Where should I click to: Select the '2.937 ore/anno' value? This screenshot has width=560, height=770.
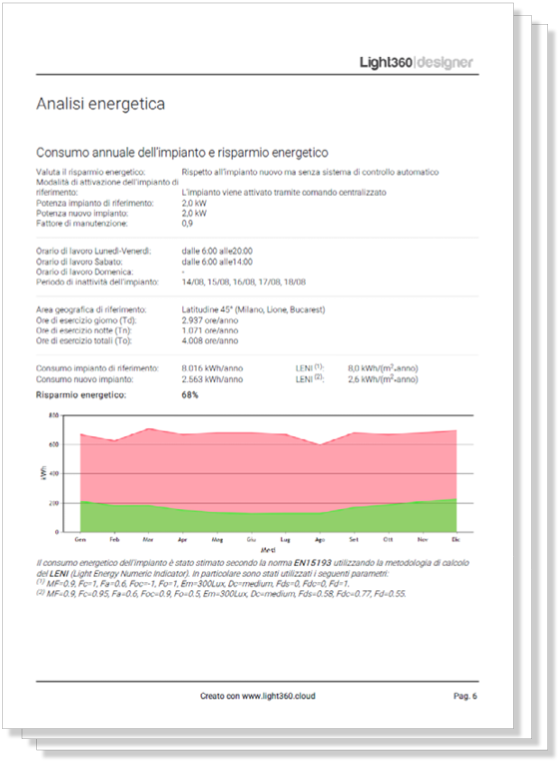point(210,321)
